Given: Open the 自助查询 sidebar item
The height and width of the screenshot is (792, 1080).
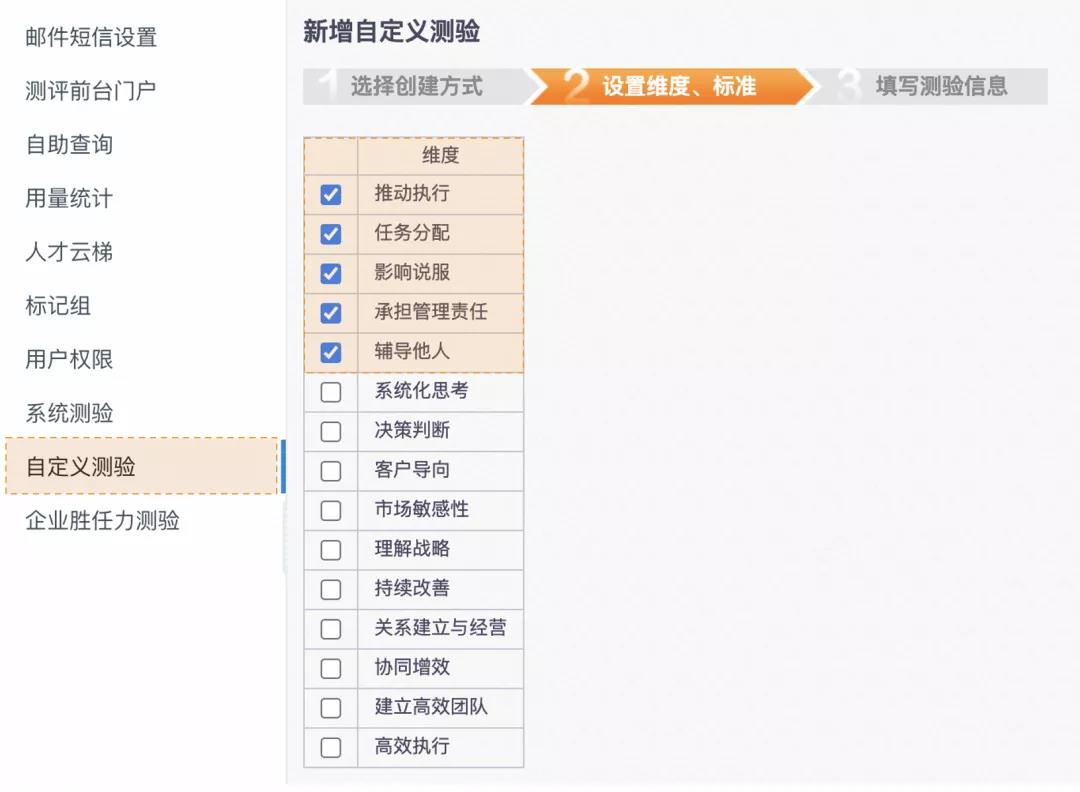Looking at the screenshot, I should [x=69, y=145].
